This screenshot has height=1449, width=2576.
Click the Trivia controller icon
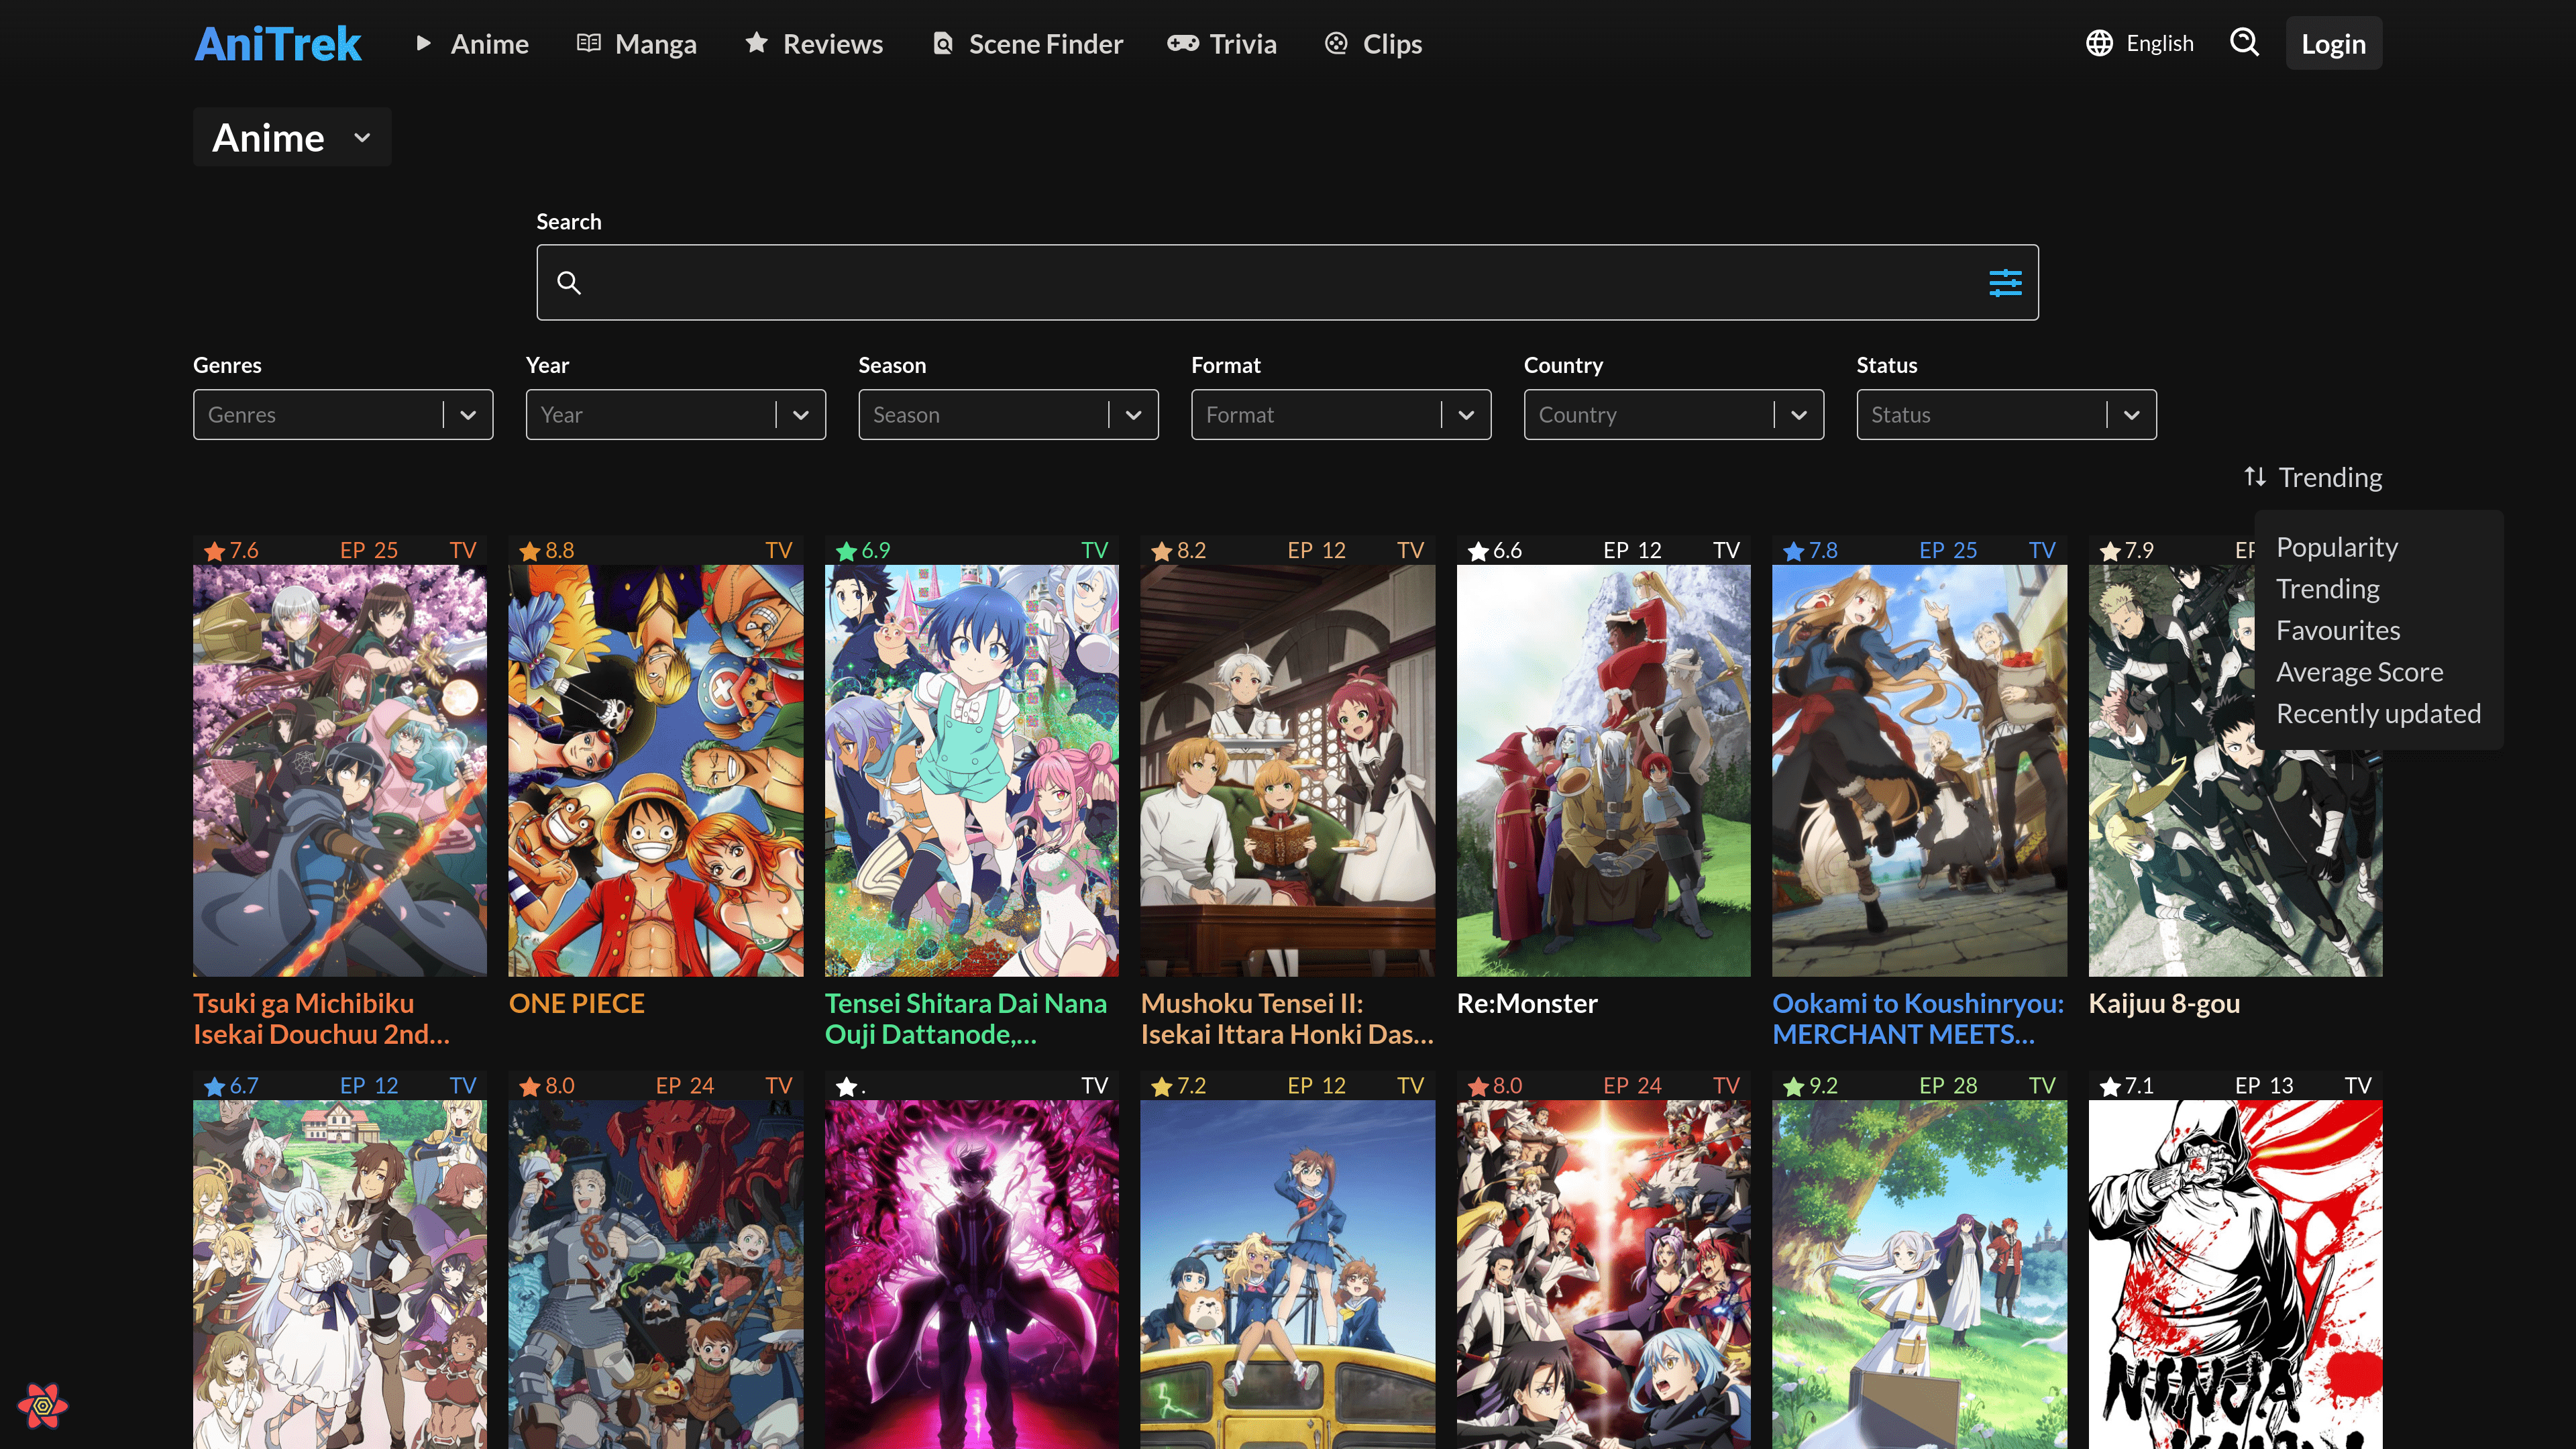(1178, 42)
